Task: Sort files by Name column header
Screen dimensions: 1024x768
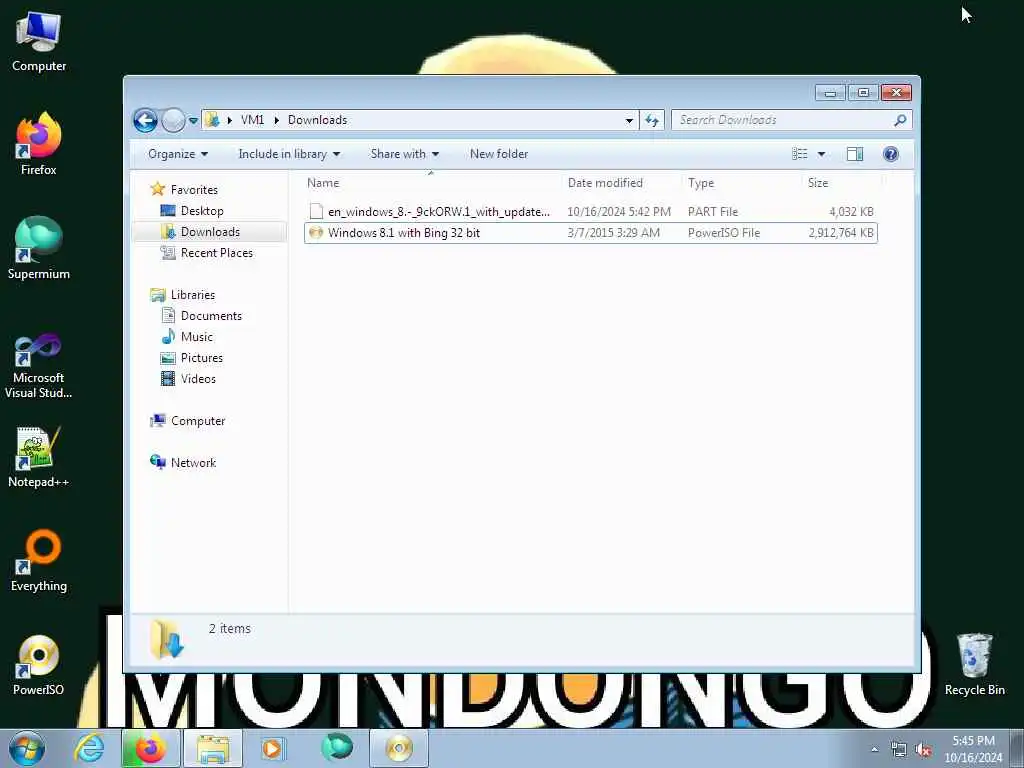Action: pyautogui.click(x=431, y=183)
